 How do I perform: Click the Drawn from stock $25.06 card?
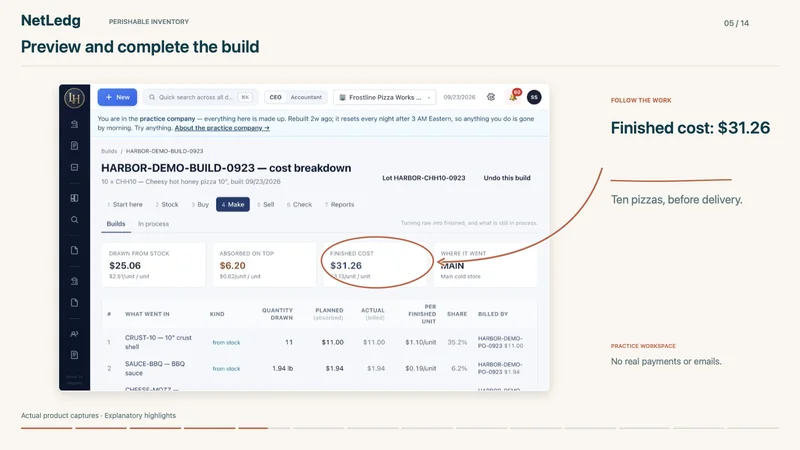tap(154, 265)
